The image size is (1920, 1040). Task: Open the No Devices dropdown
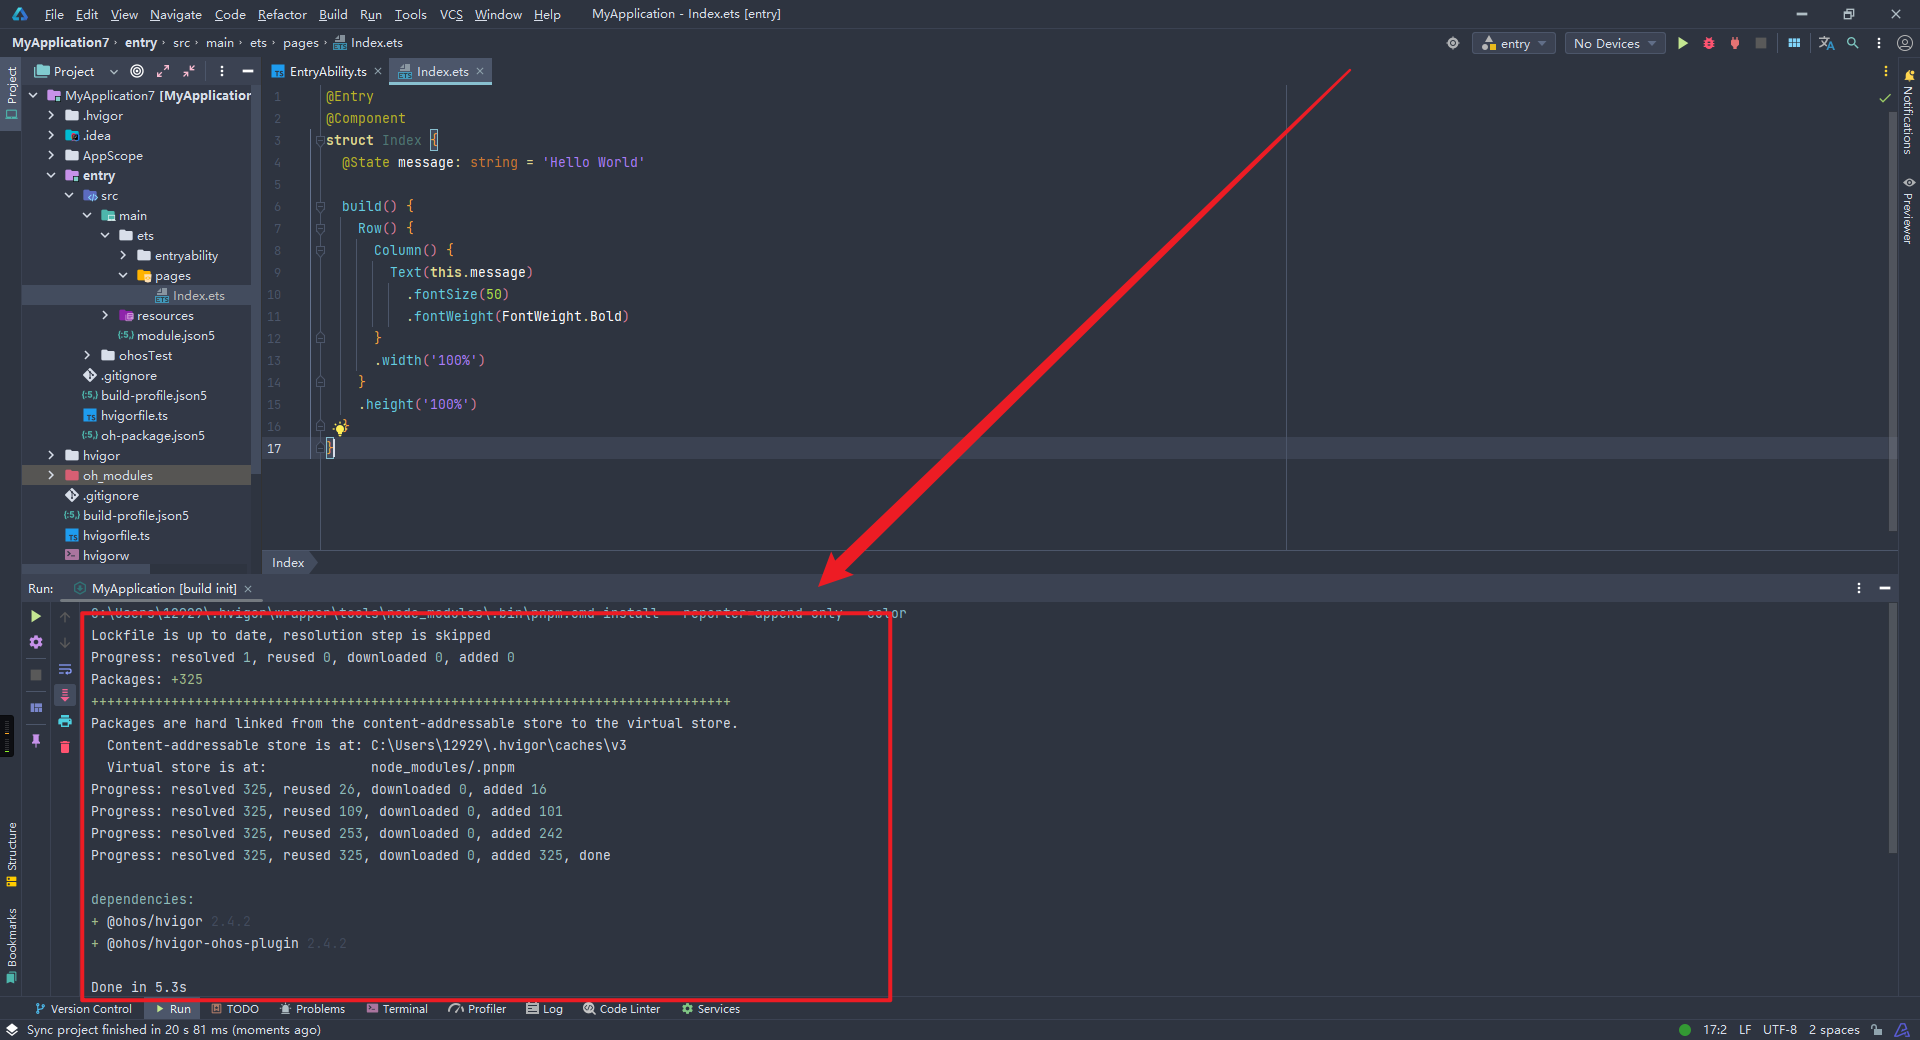click(x=1615, y=43)
